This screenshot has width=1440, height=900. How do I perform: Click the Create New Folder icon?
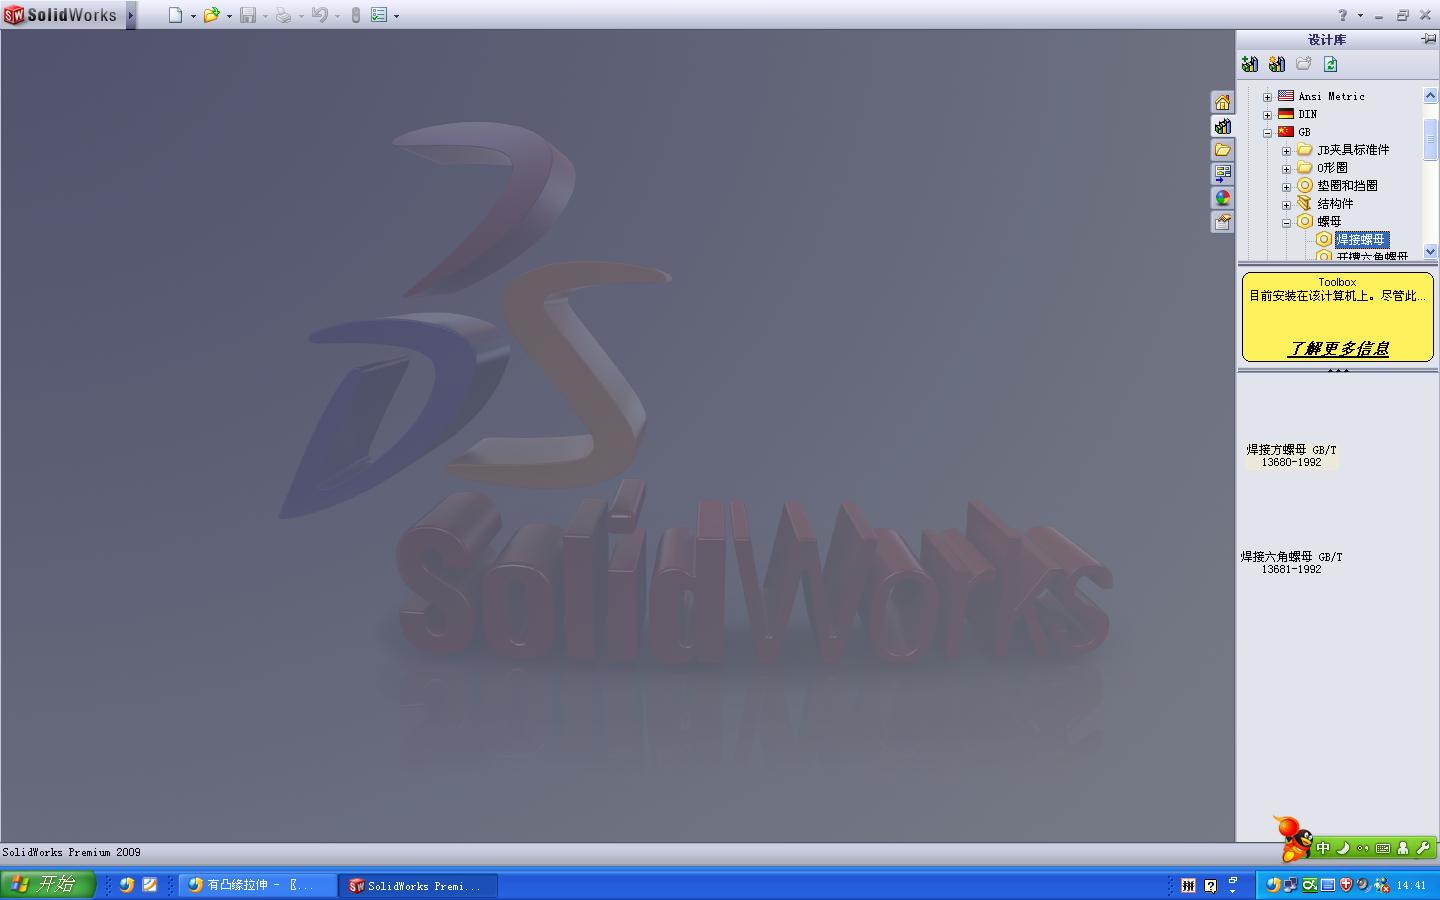[x=1304, y=64]
